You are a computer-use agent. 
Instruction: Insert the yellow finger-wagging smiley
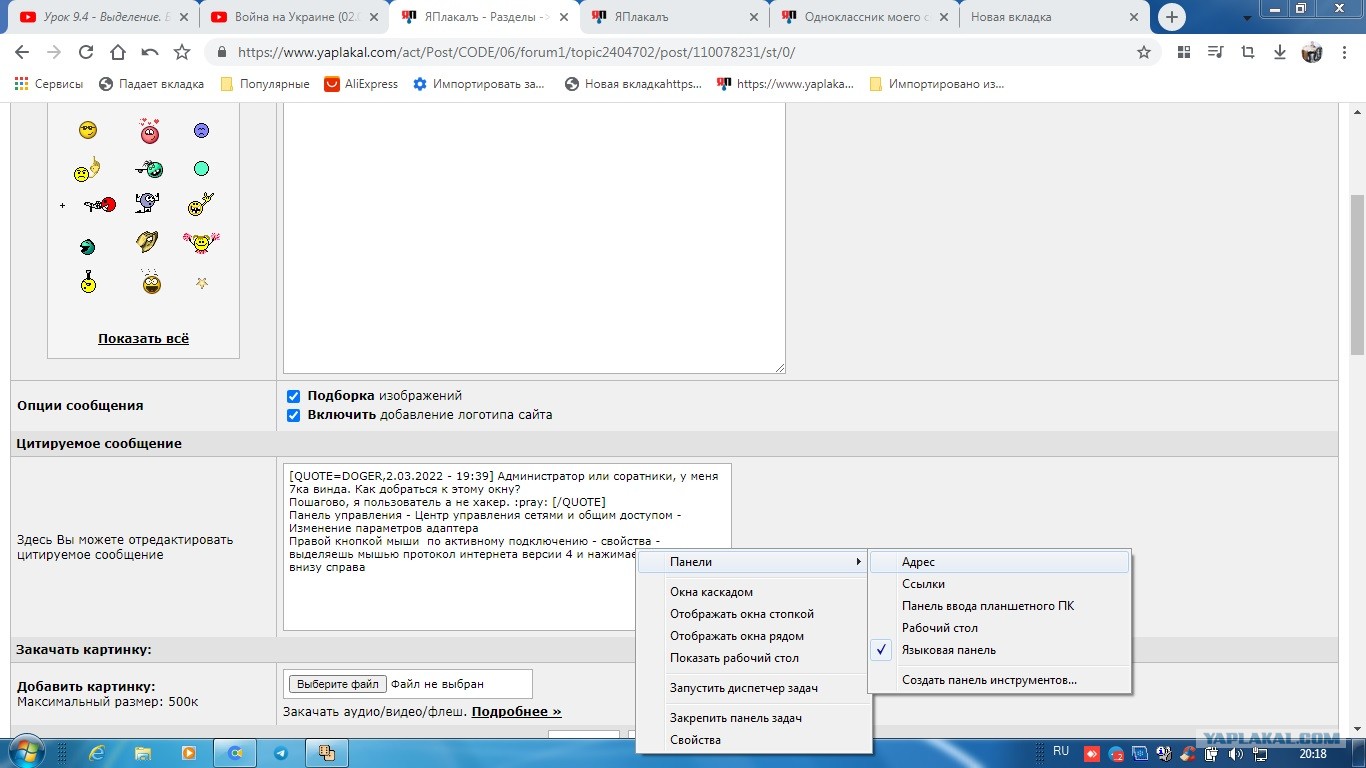[87, 170]
